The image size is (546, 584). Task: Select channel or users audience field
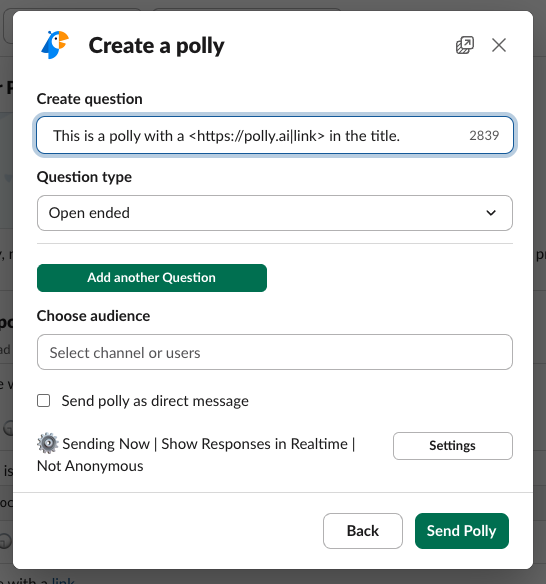pyautogui.click(x=275, y=352)
